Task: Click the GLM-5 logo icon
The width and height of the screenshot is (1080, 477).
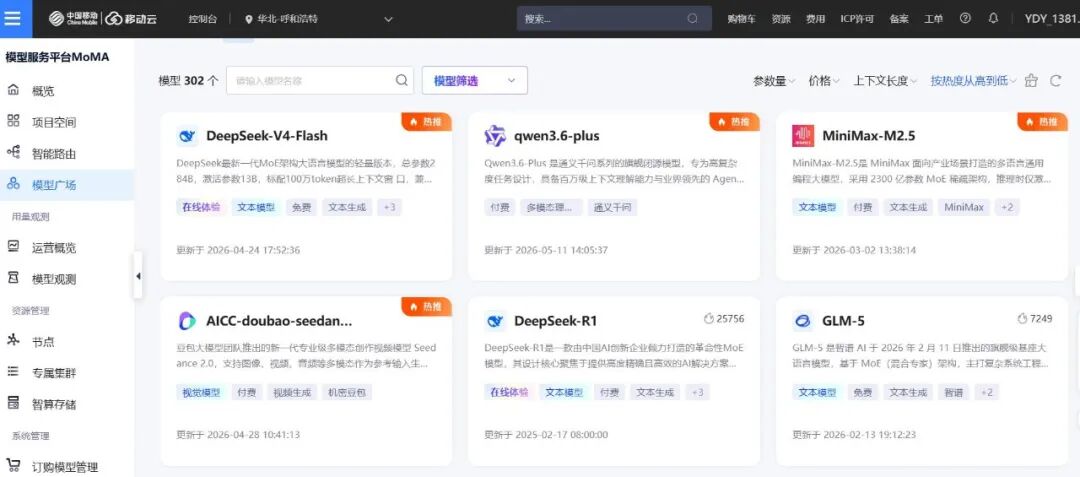Action: 802,321
